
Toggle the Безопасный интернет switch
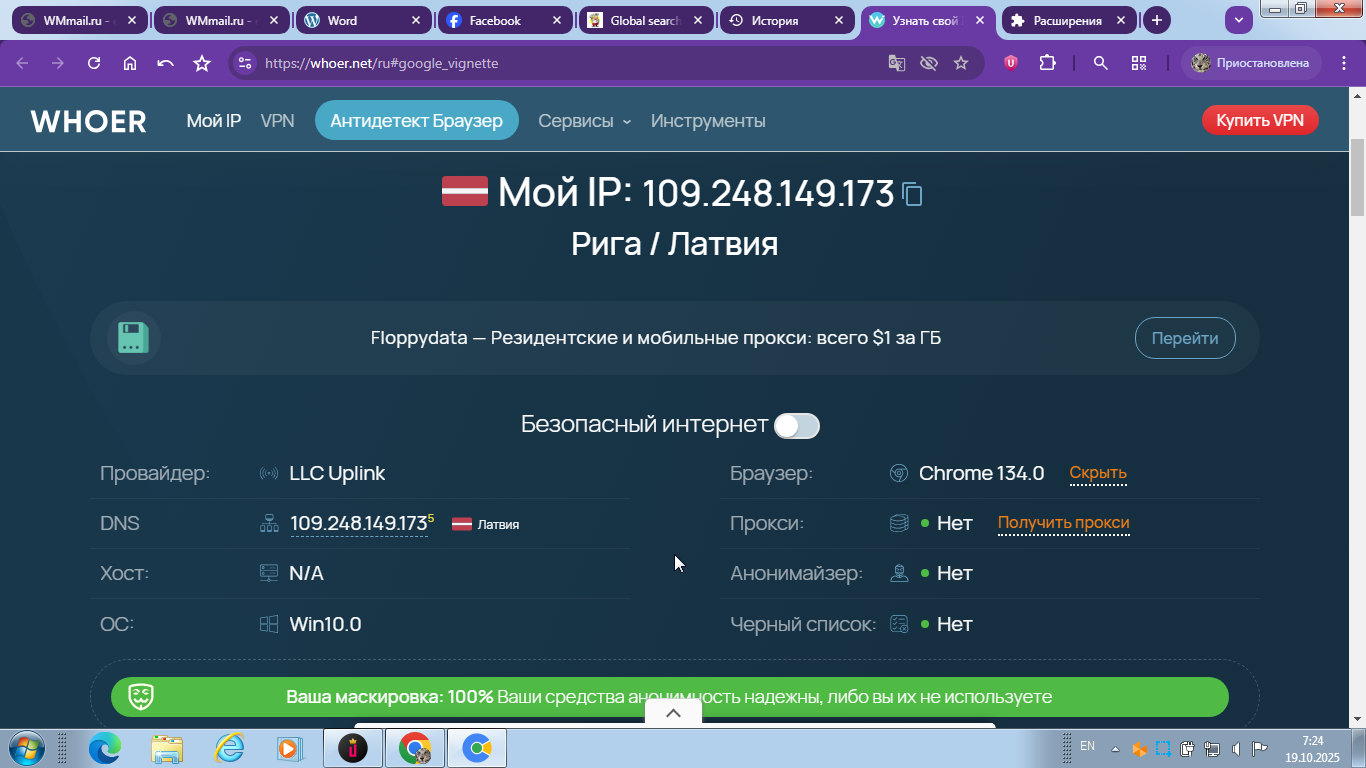[797, 426]
